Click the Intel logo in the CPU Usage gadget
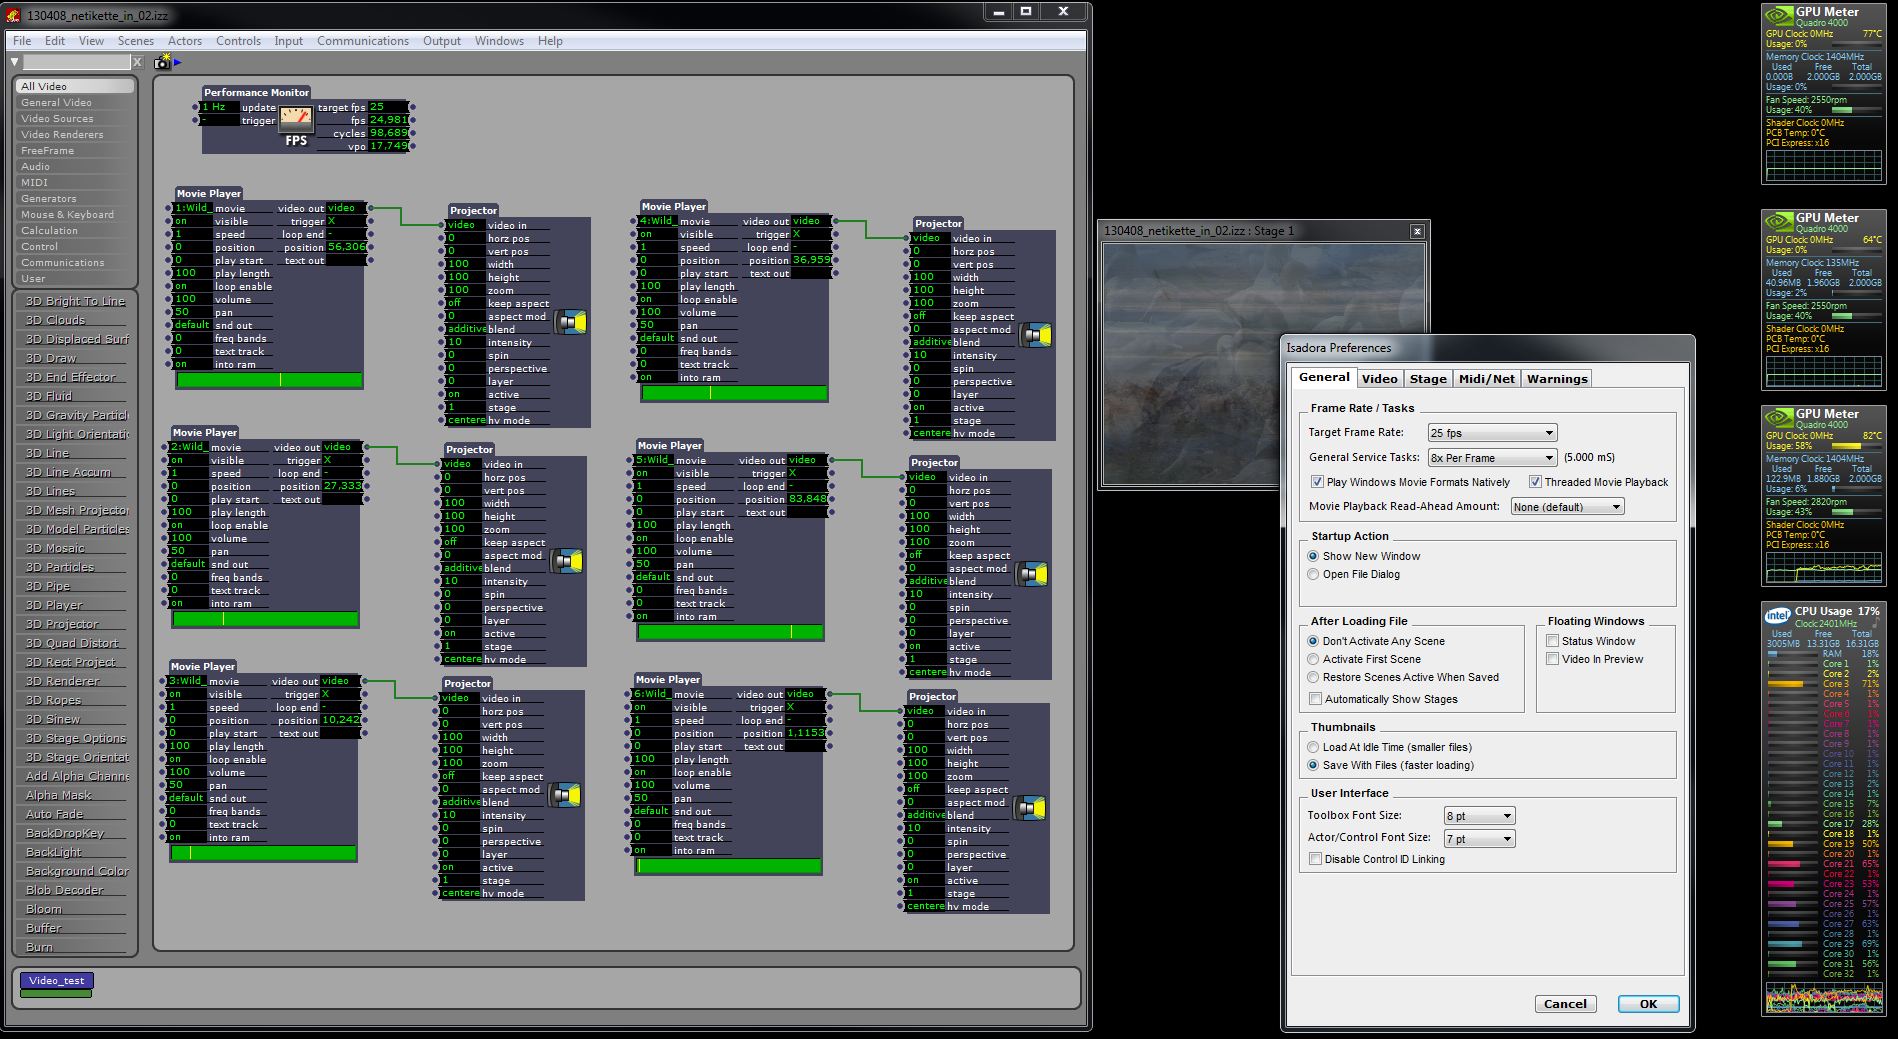The width and height of the screenshot is (1898, 1039). pyautogui.click(x=1777, y=614)
